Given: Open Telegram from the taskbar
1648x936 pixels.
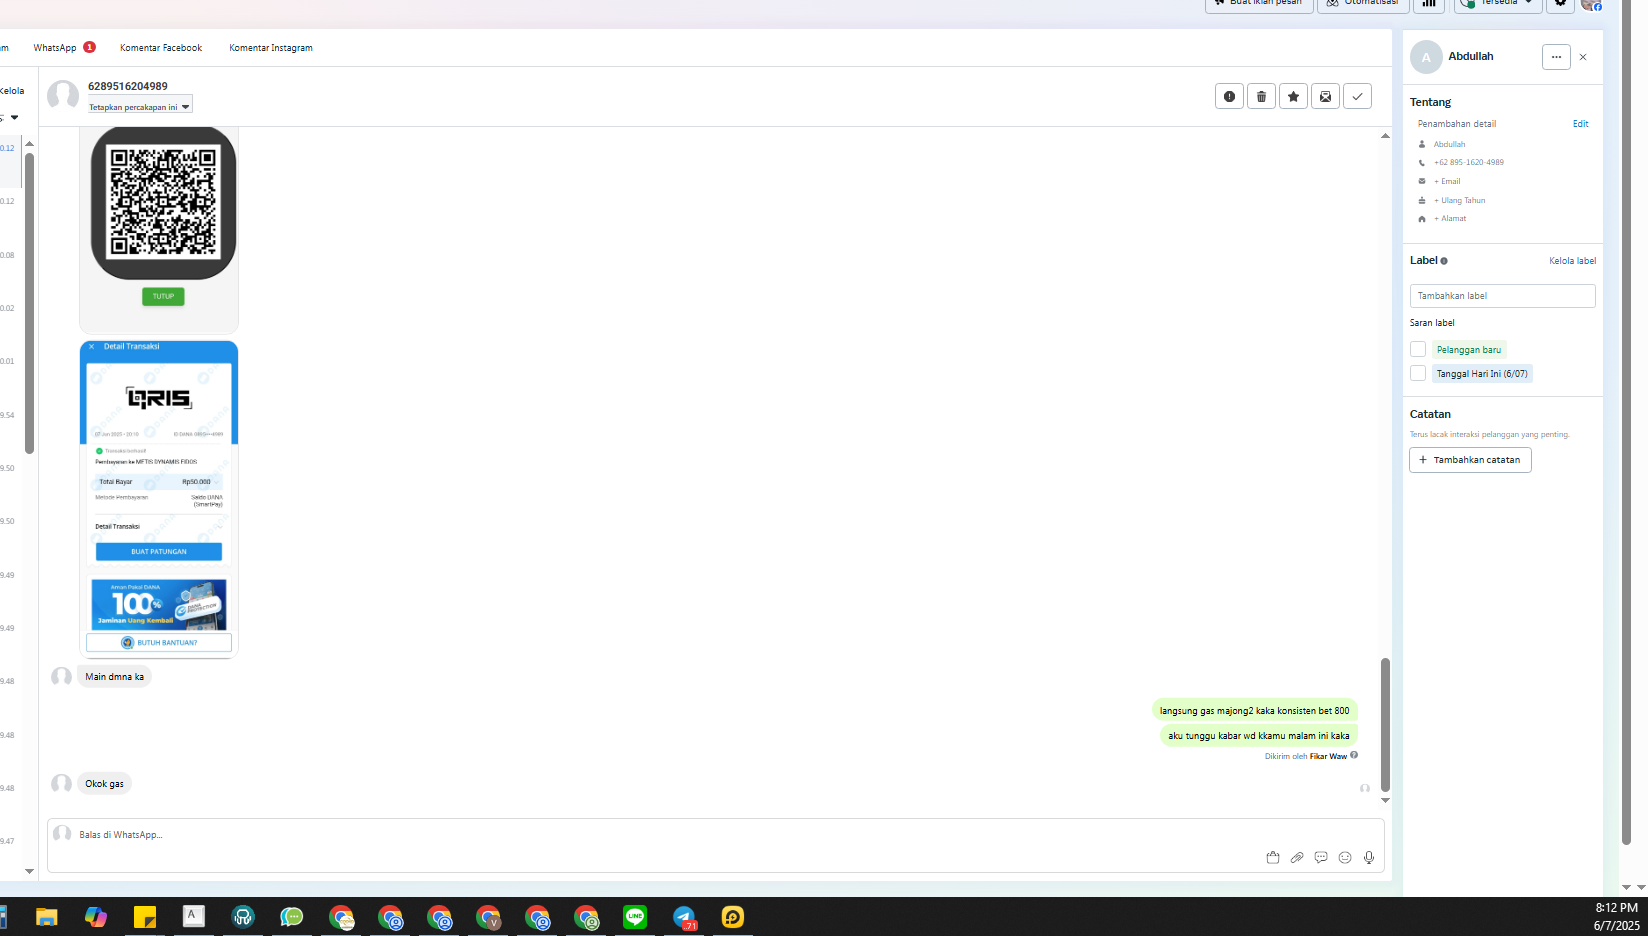Looking at the screenshot, I should pos(684,917).
